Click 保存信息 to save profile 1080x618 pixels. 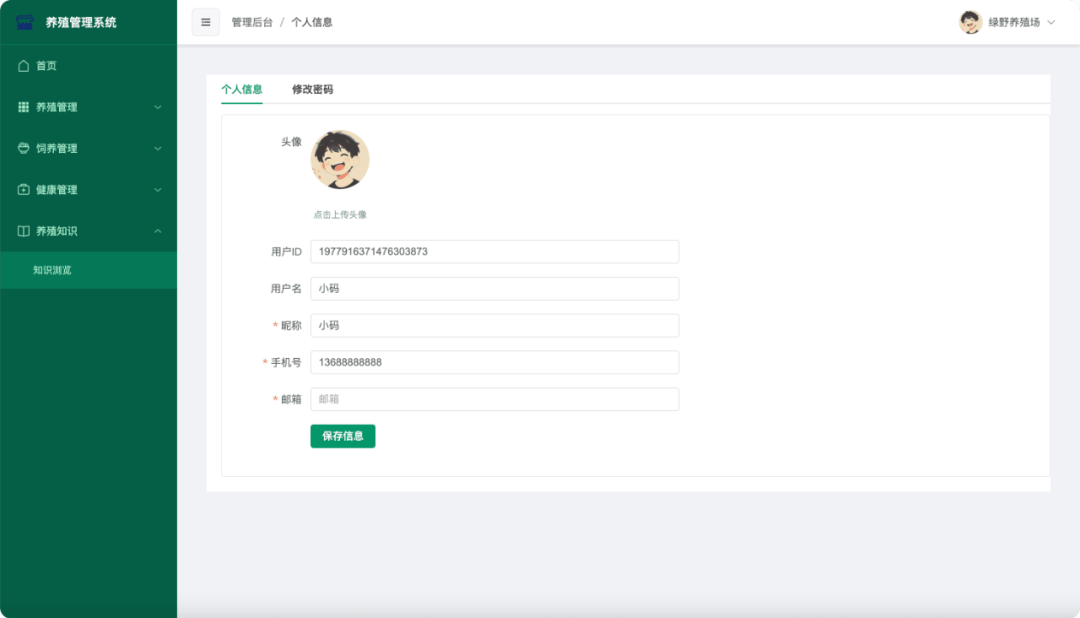[x=344, y=436]
